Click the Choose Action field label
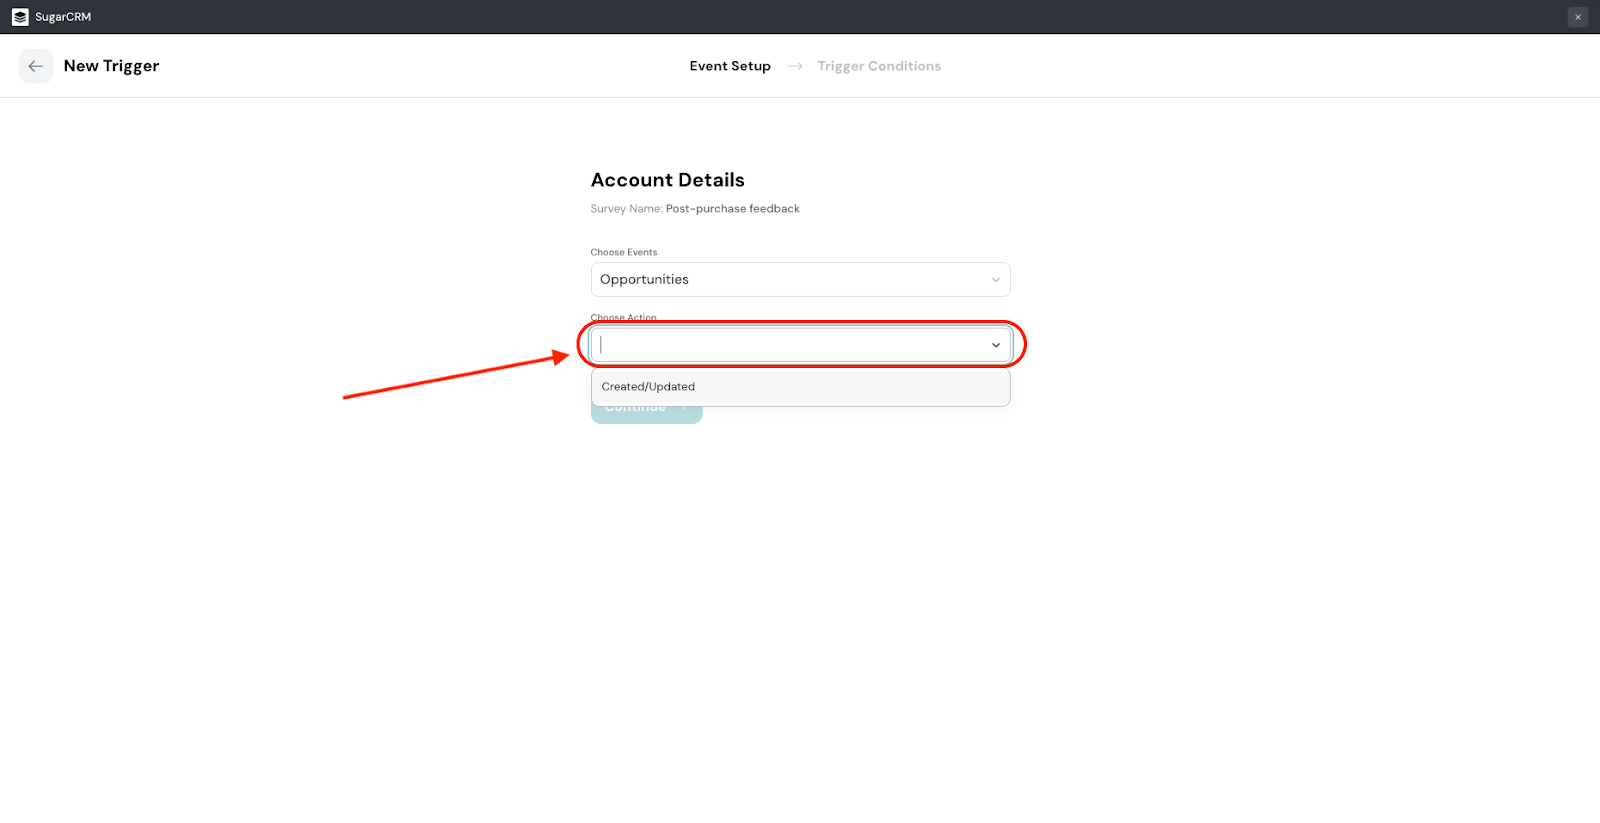 624,317
